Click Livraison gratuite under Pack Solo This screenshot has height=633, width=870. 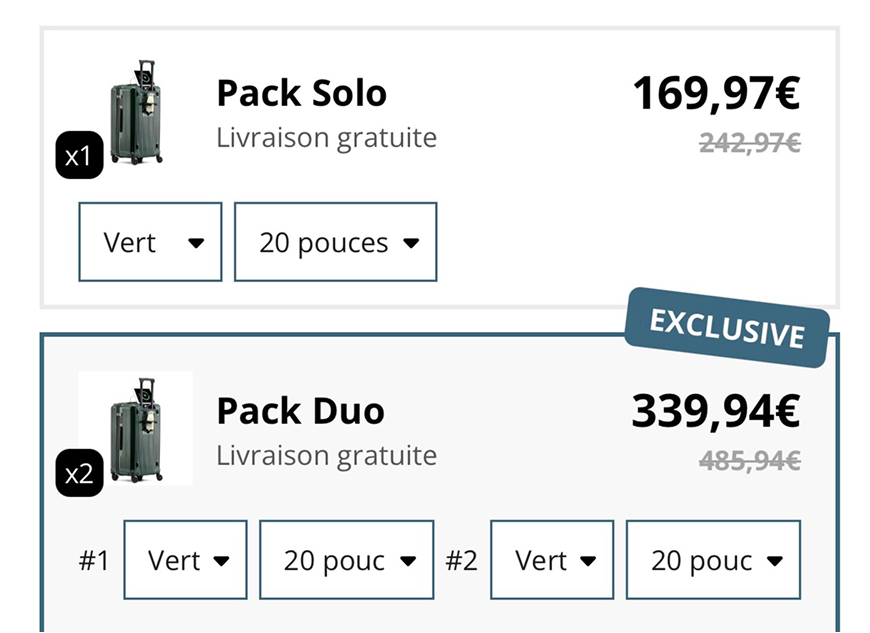(x=326, y=137)
